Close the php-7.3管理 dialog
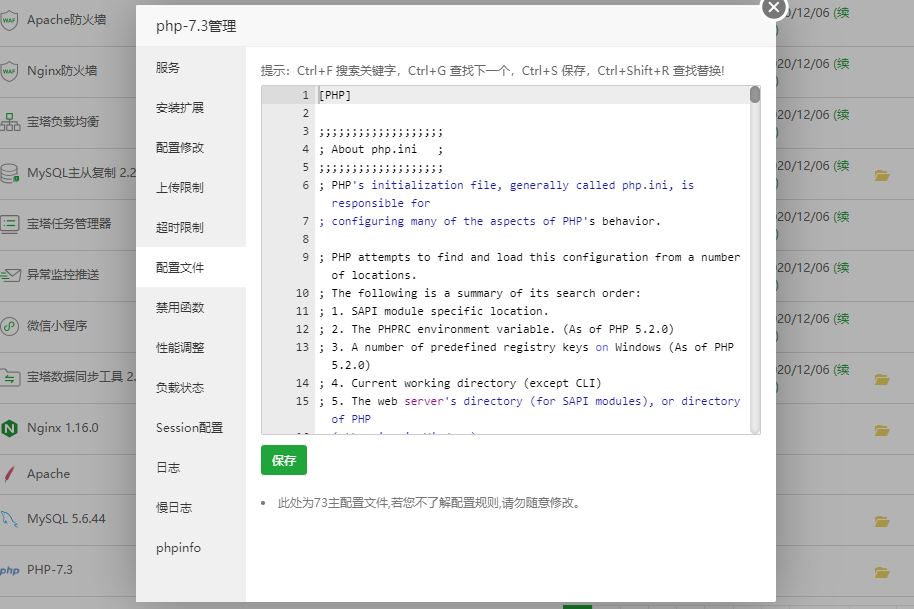 (774, 8)
